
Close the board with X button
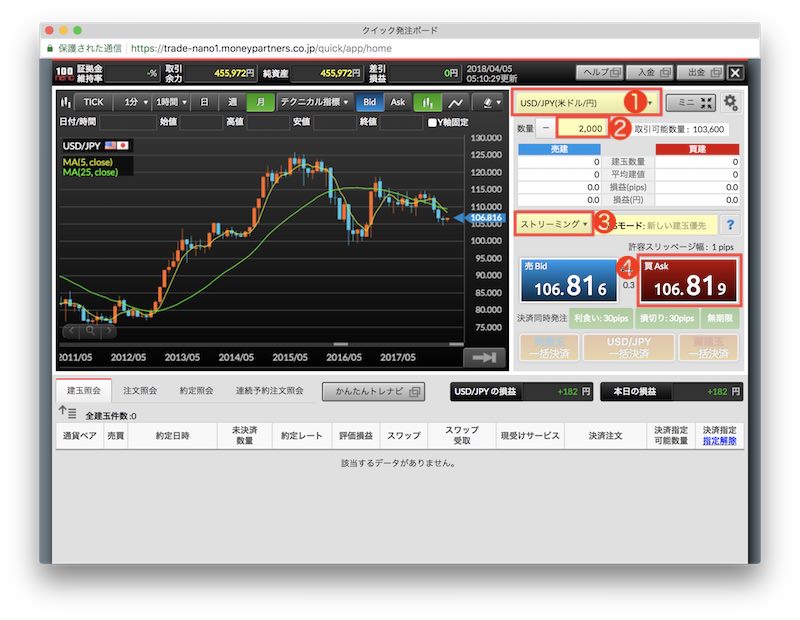(x=735, y=73)
